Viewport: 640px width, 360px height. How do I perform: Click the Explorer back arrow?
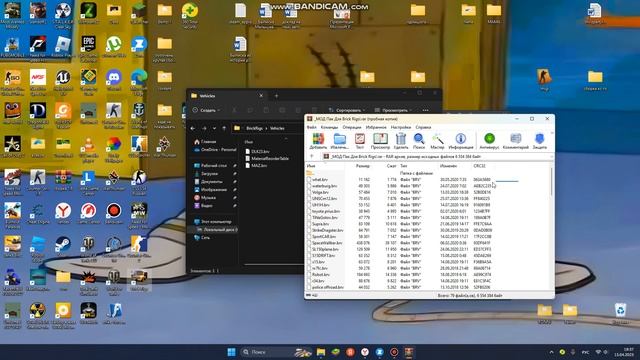193,128
